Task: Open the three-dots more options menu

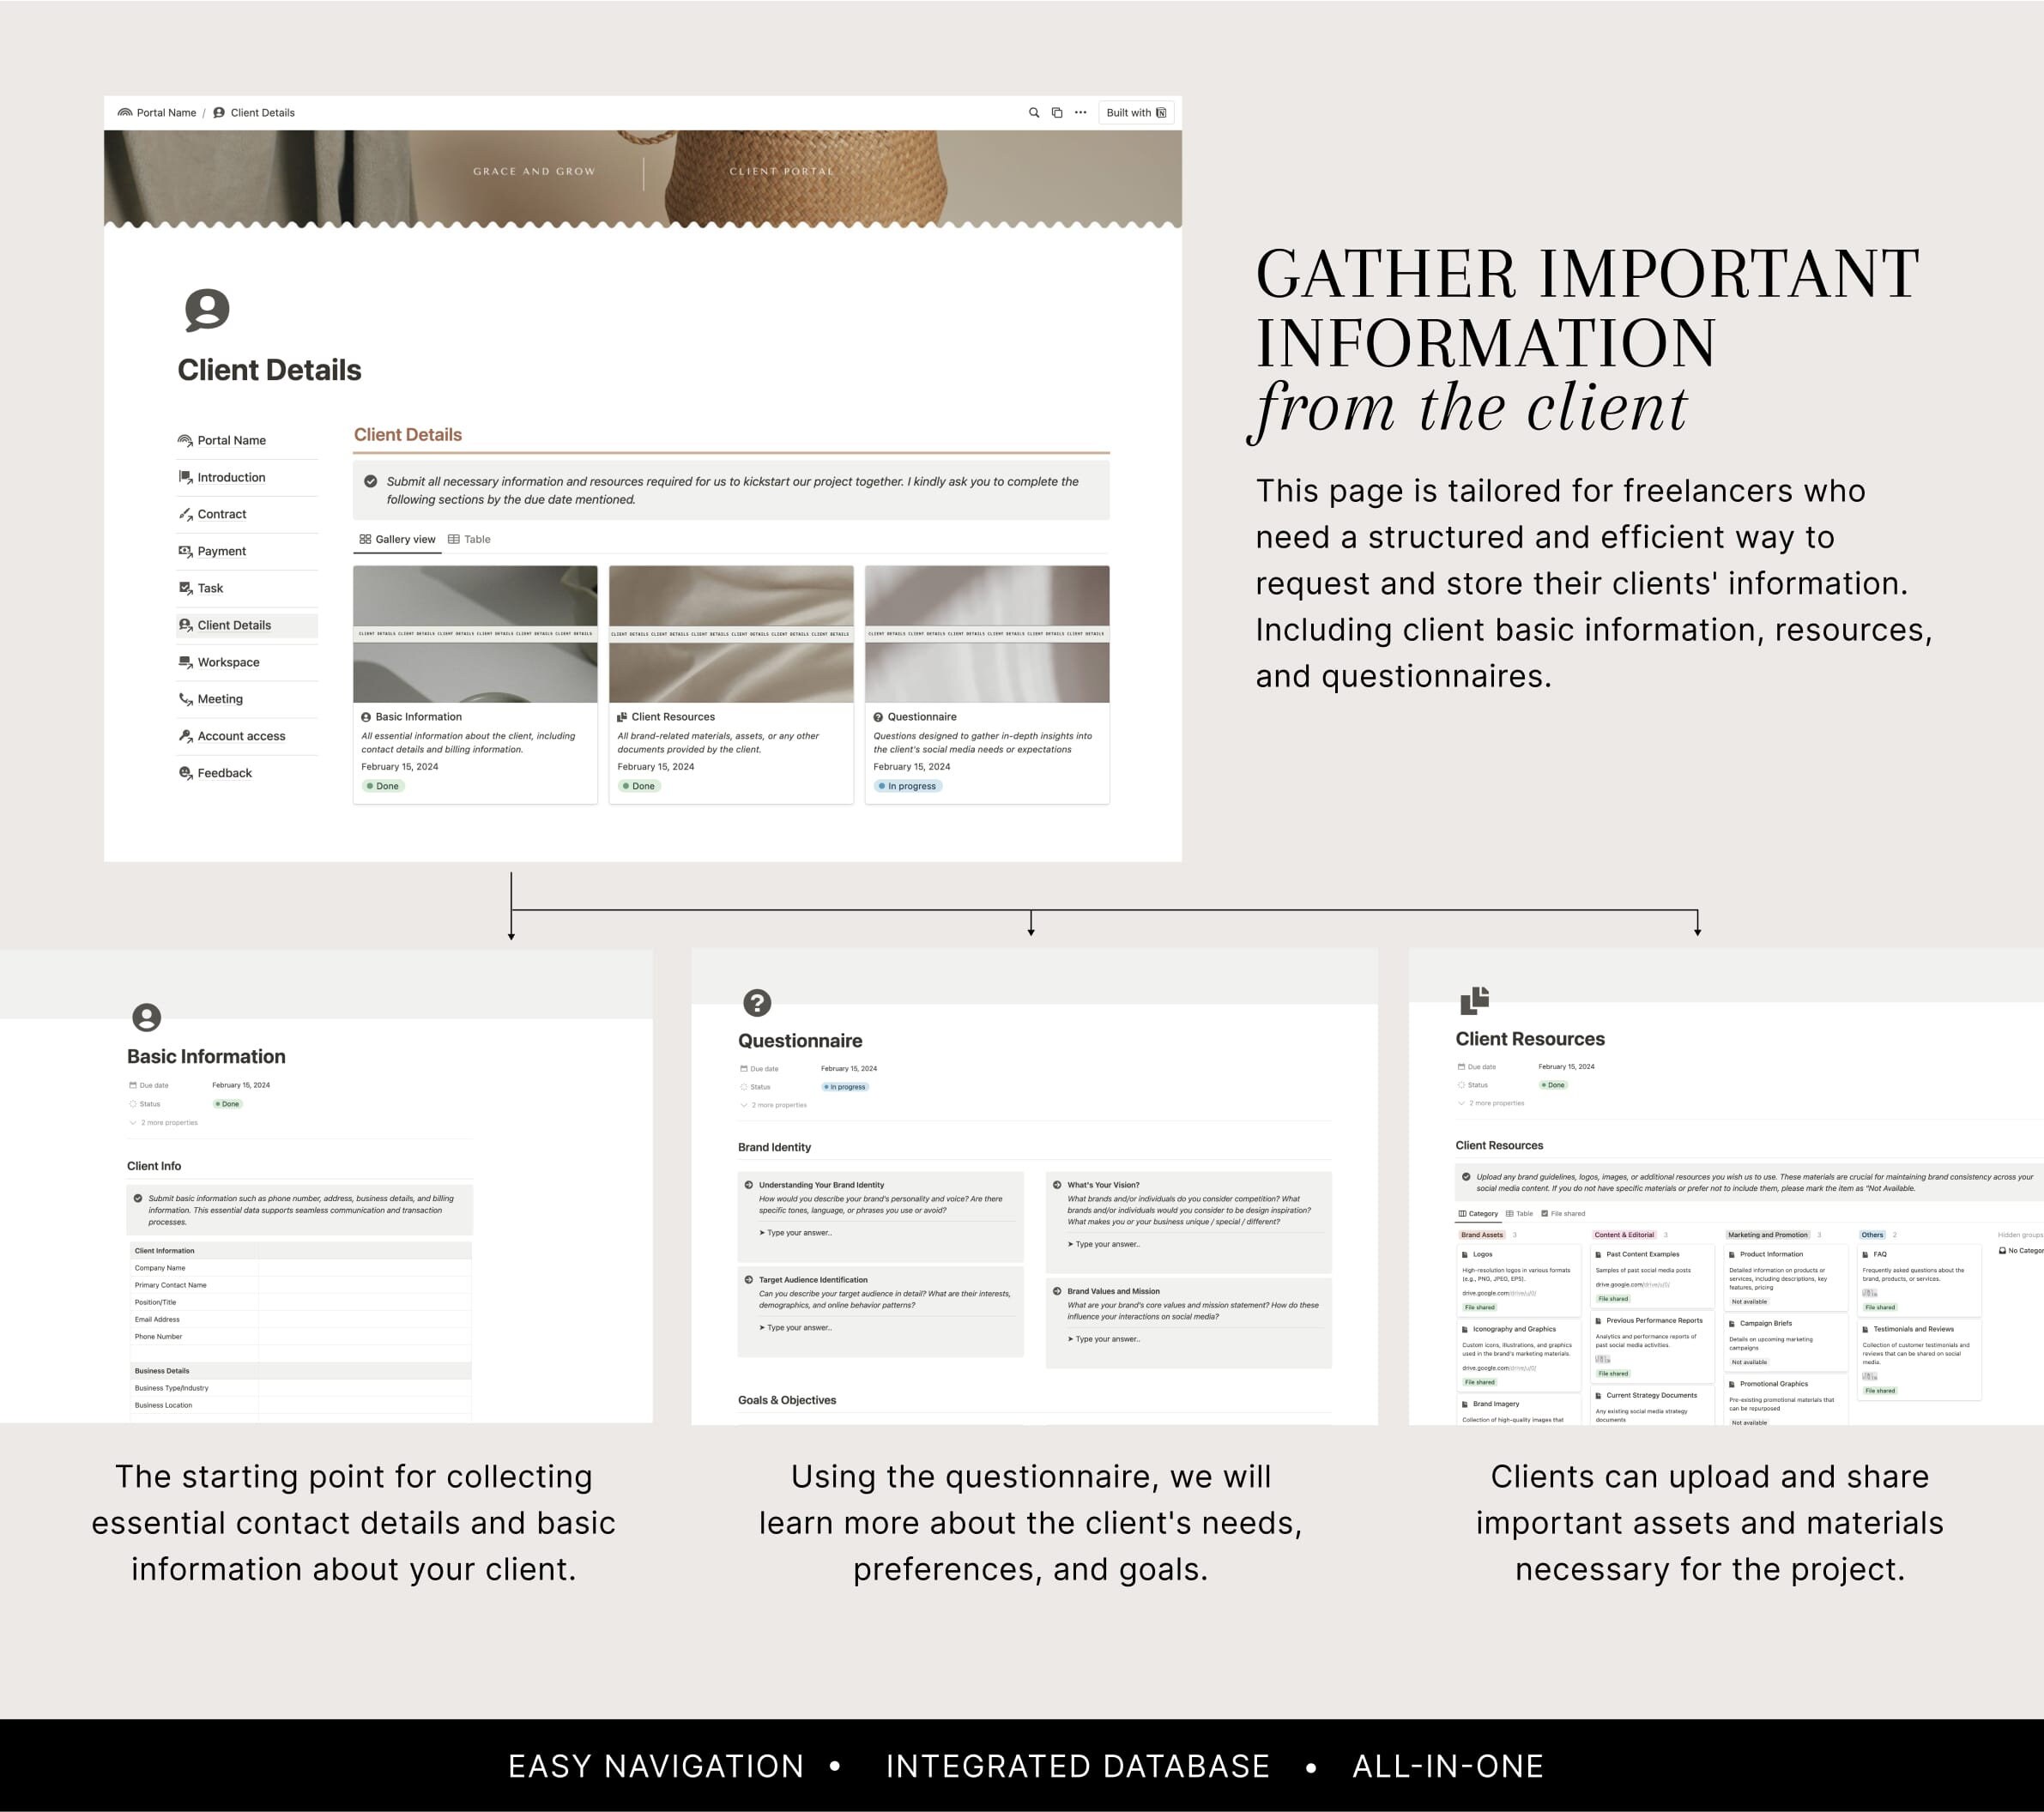Action: [1080, 113]
